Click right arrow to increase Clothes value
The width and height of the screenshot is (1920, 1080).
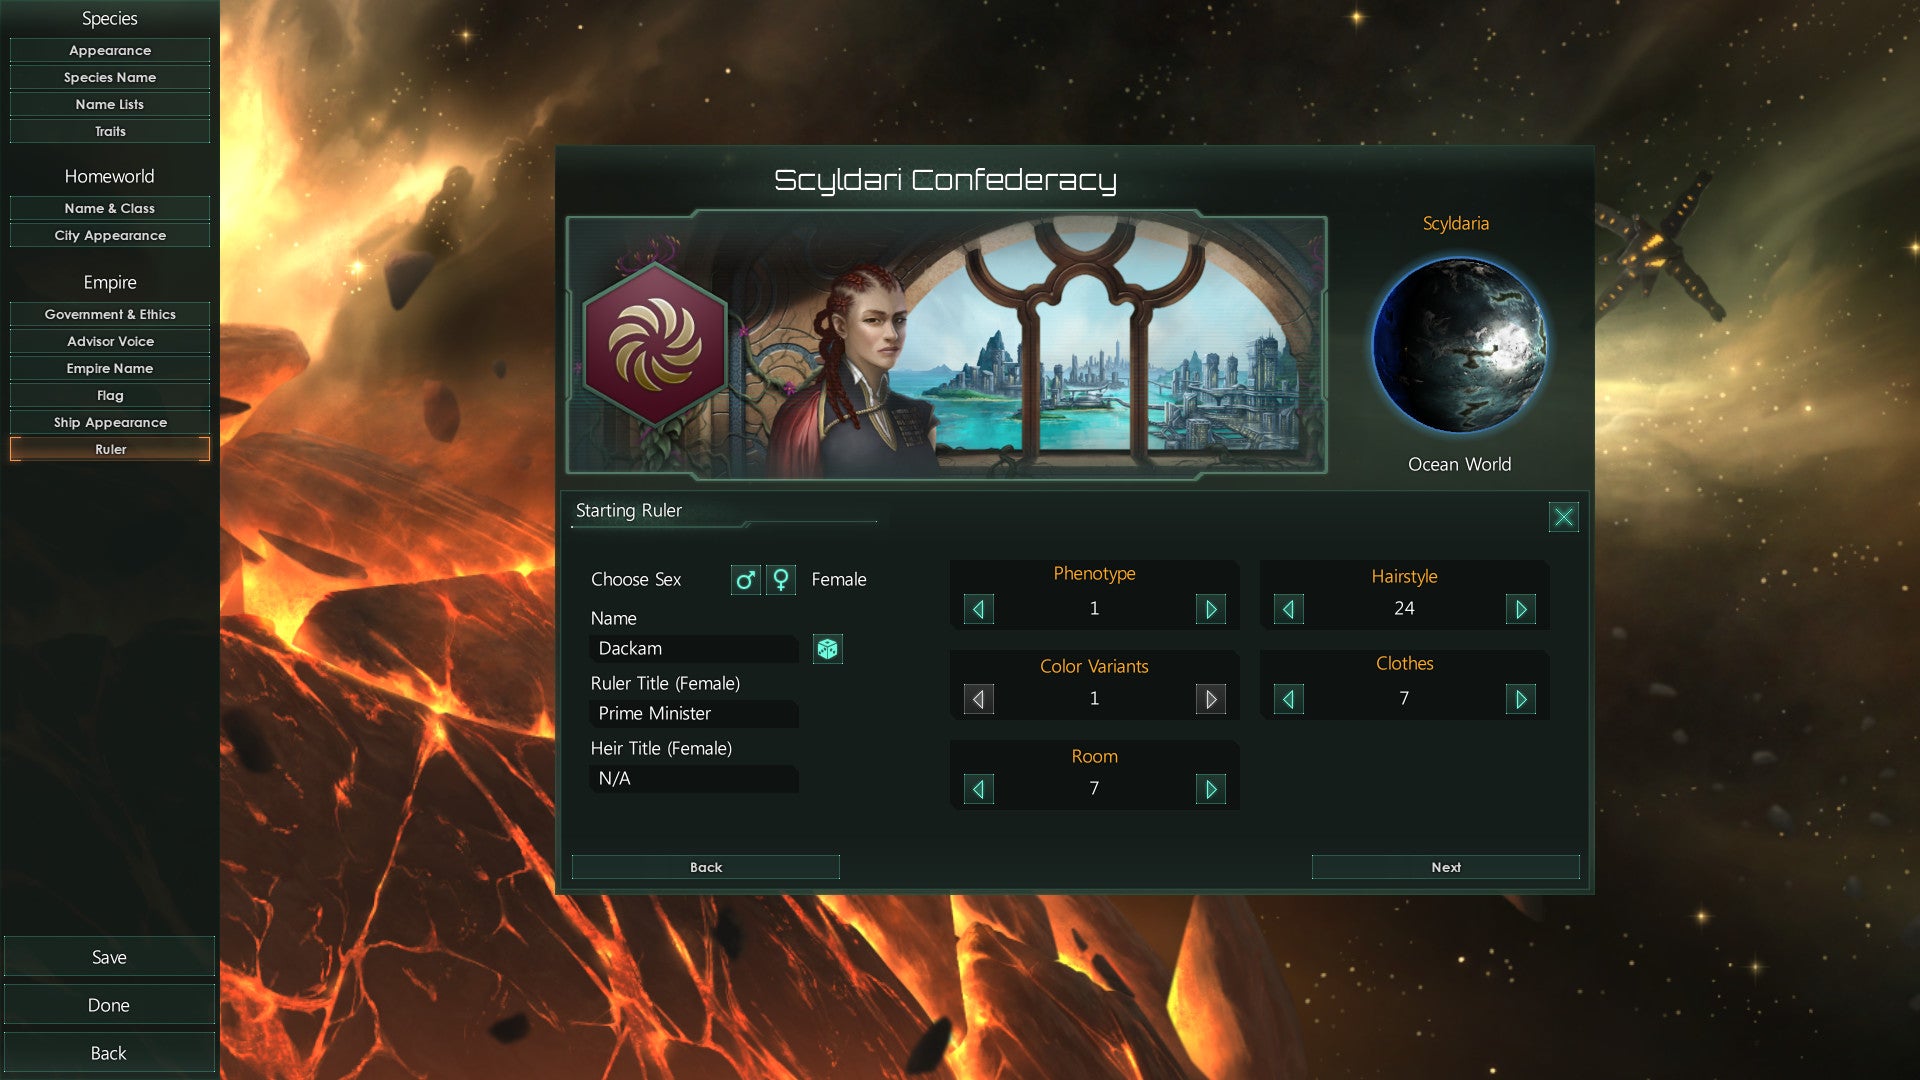(1520, 698)
